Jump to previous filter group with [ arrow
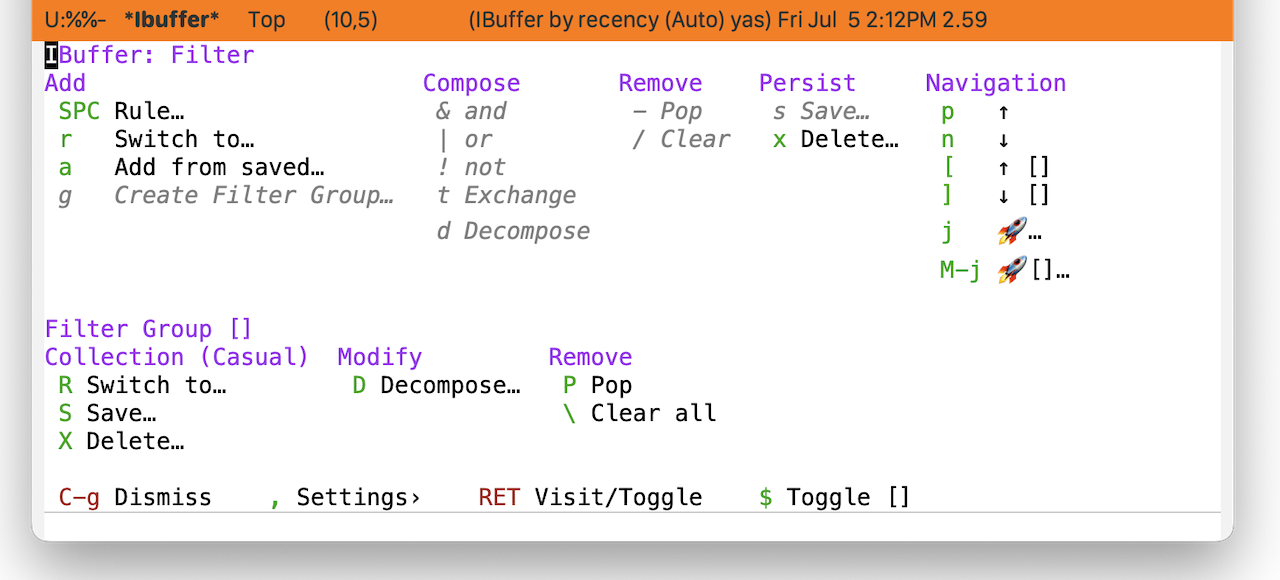1280x580 pixels. pyautogui.click(x=1003, y=168)
